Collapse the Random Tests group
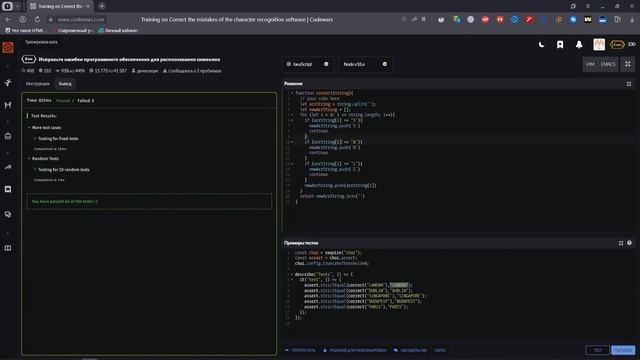The width and height of the screenshot is (640, 360). 43,158
